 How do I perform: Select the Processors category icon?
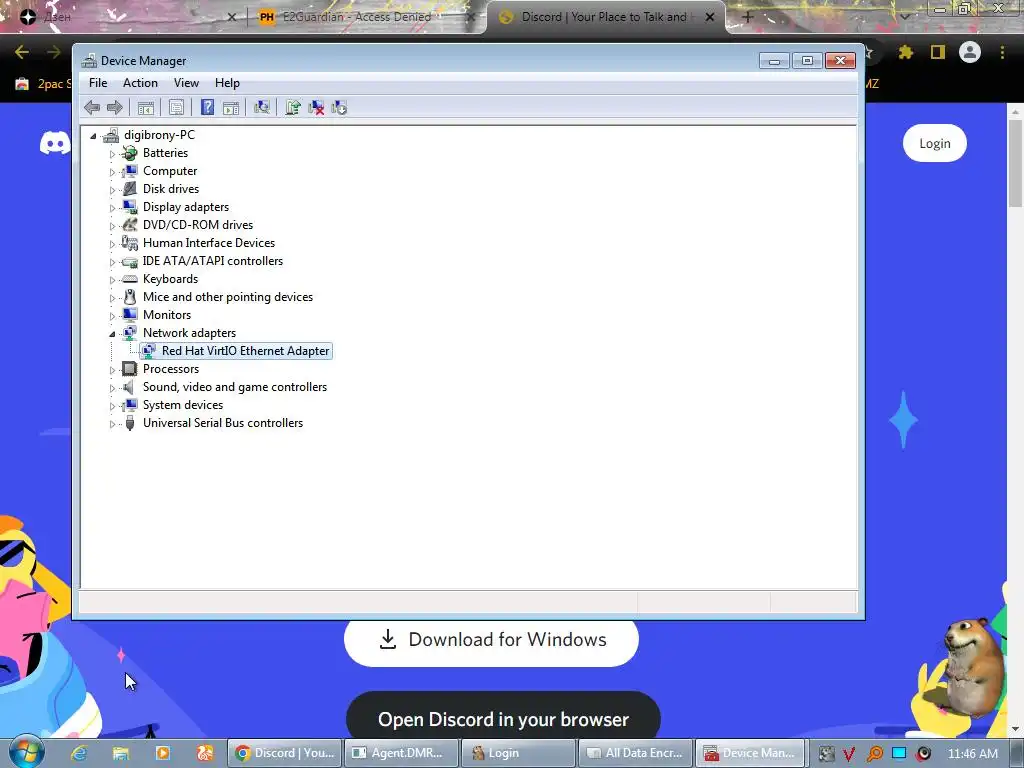click(130, 369)
